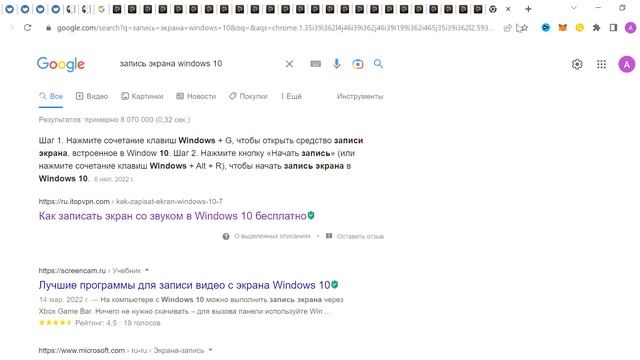
Task: Click the green shield after Лучшие программы title
Action: (335, 284)
